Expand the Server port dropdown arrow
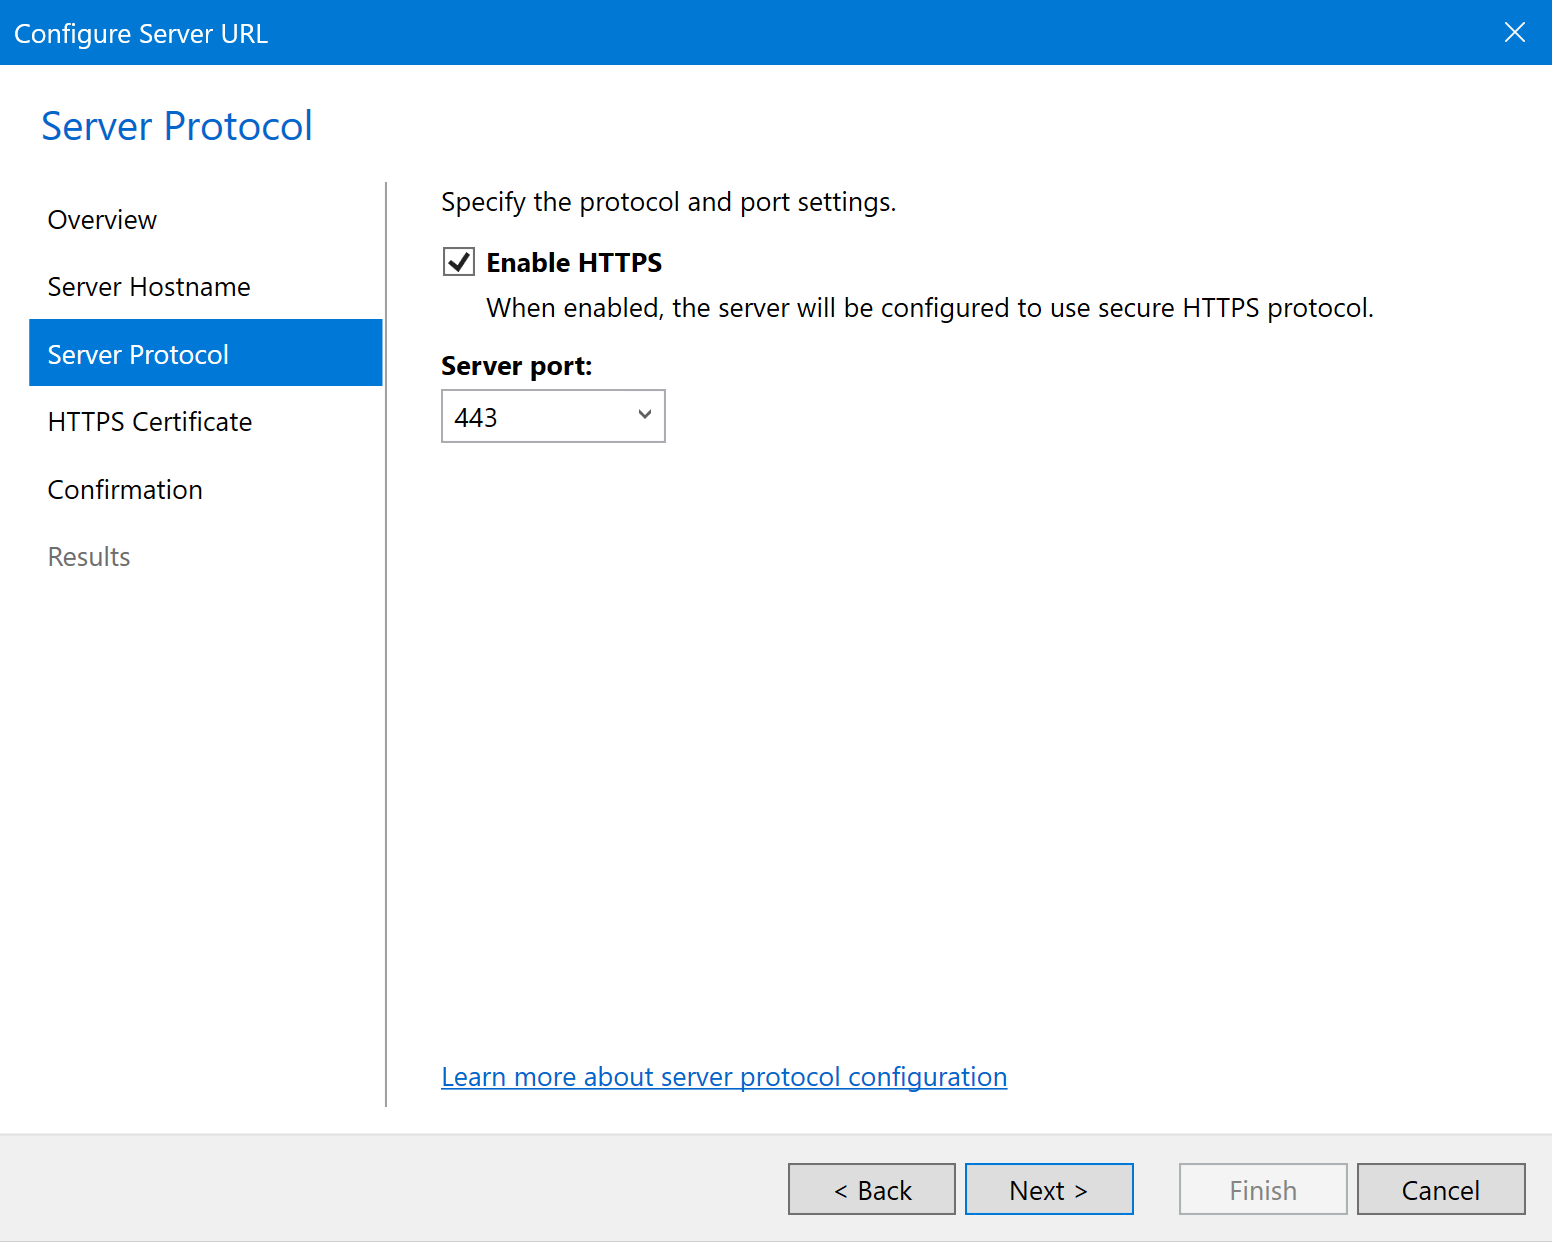The width and height of the screenshot is (1552, 1242). (x=644, y=416)
